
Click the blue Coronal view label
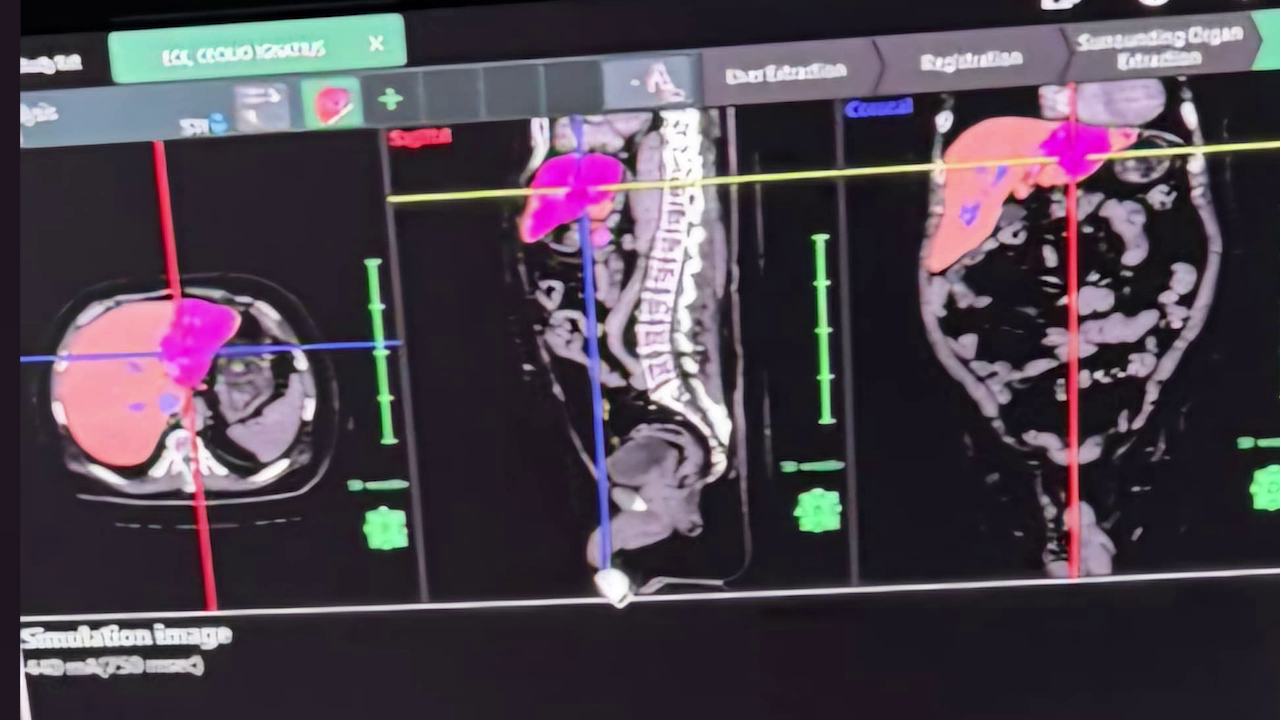point(878,107)
